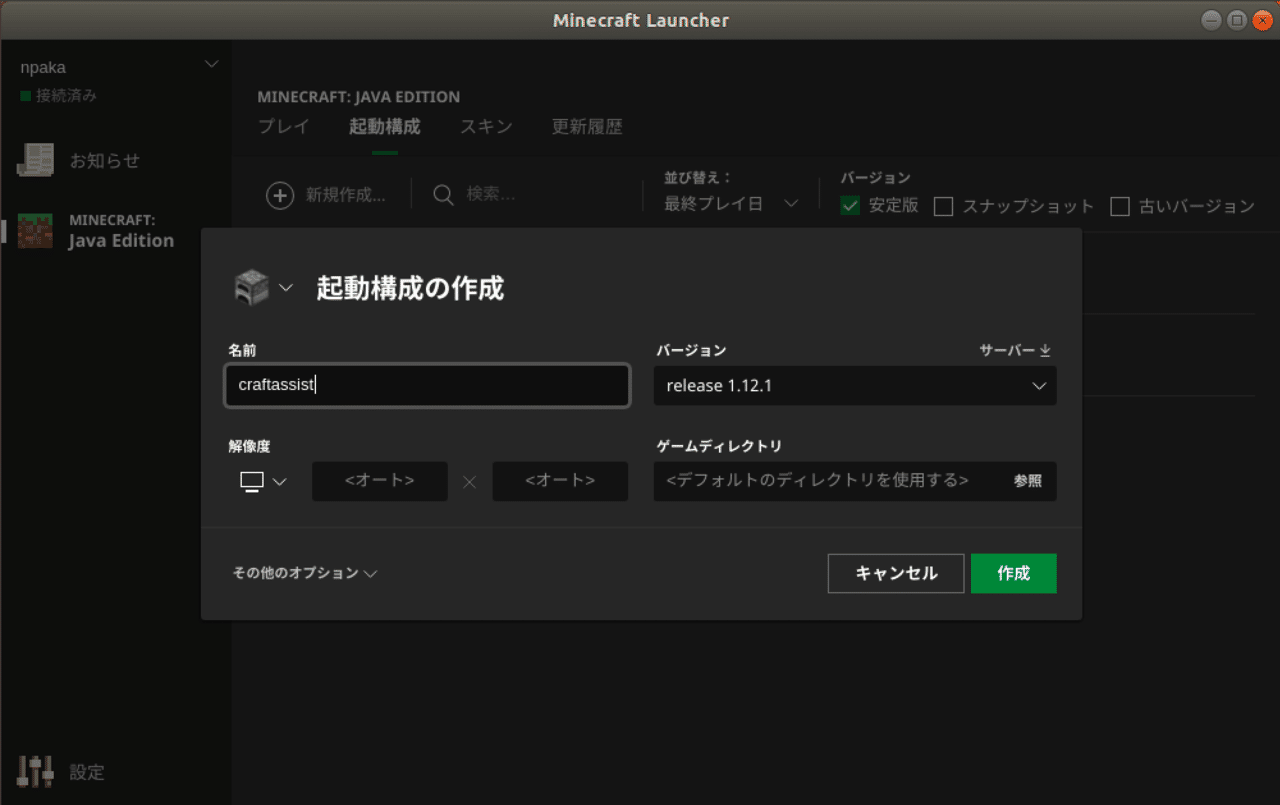Image resolution: width=1280 pixels, height=805 pixels.
Task: Open launcher settings via the 設定 sliders icon
Action: tap(35, 771)
